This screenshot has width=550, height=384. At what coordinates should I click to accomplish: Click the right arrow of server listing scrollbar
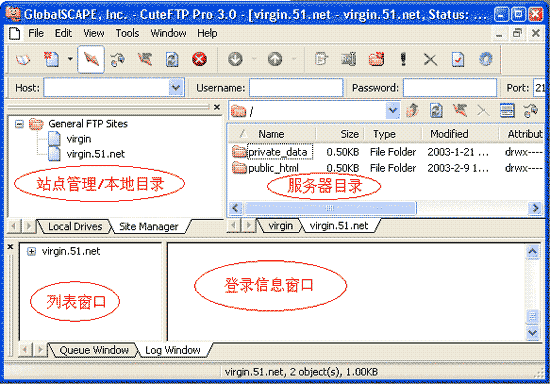click(535, 208)
